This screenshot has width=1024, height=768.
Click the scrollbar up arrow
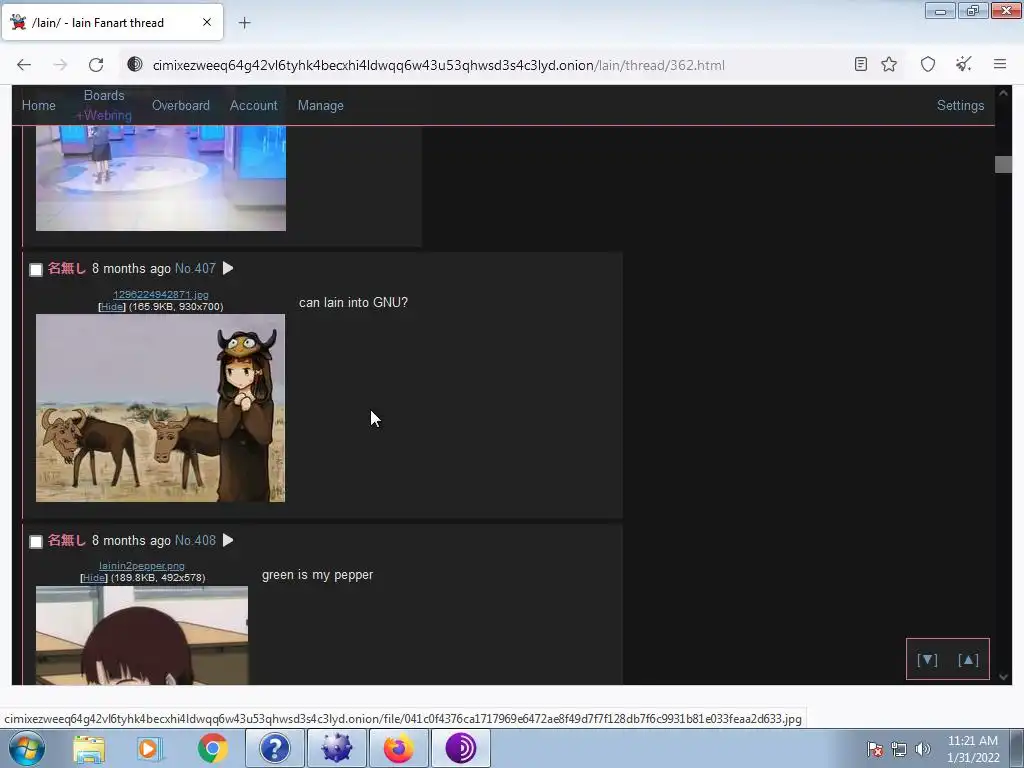click(1003, 93)
